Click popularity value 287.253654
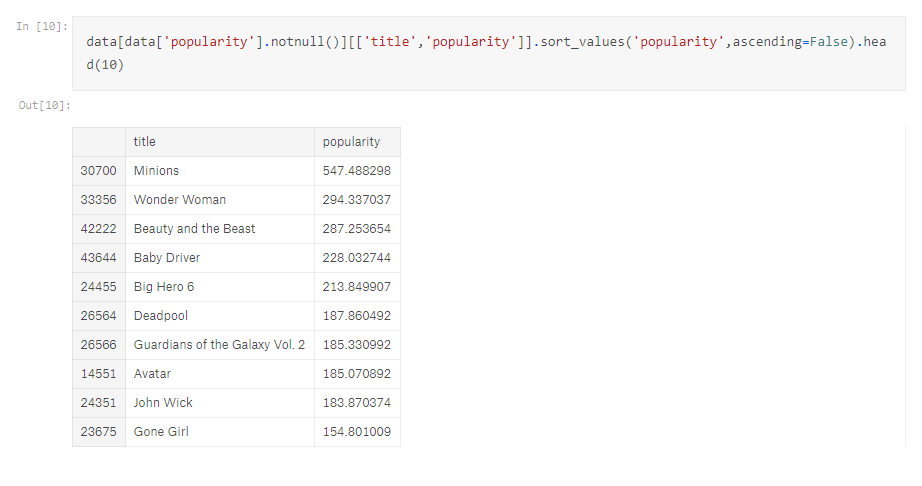The height and width of the screenshot is (486, 922). pos(358,229)
